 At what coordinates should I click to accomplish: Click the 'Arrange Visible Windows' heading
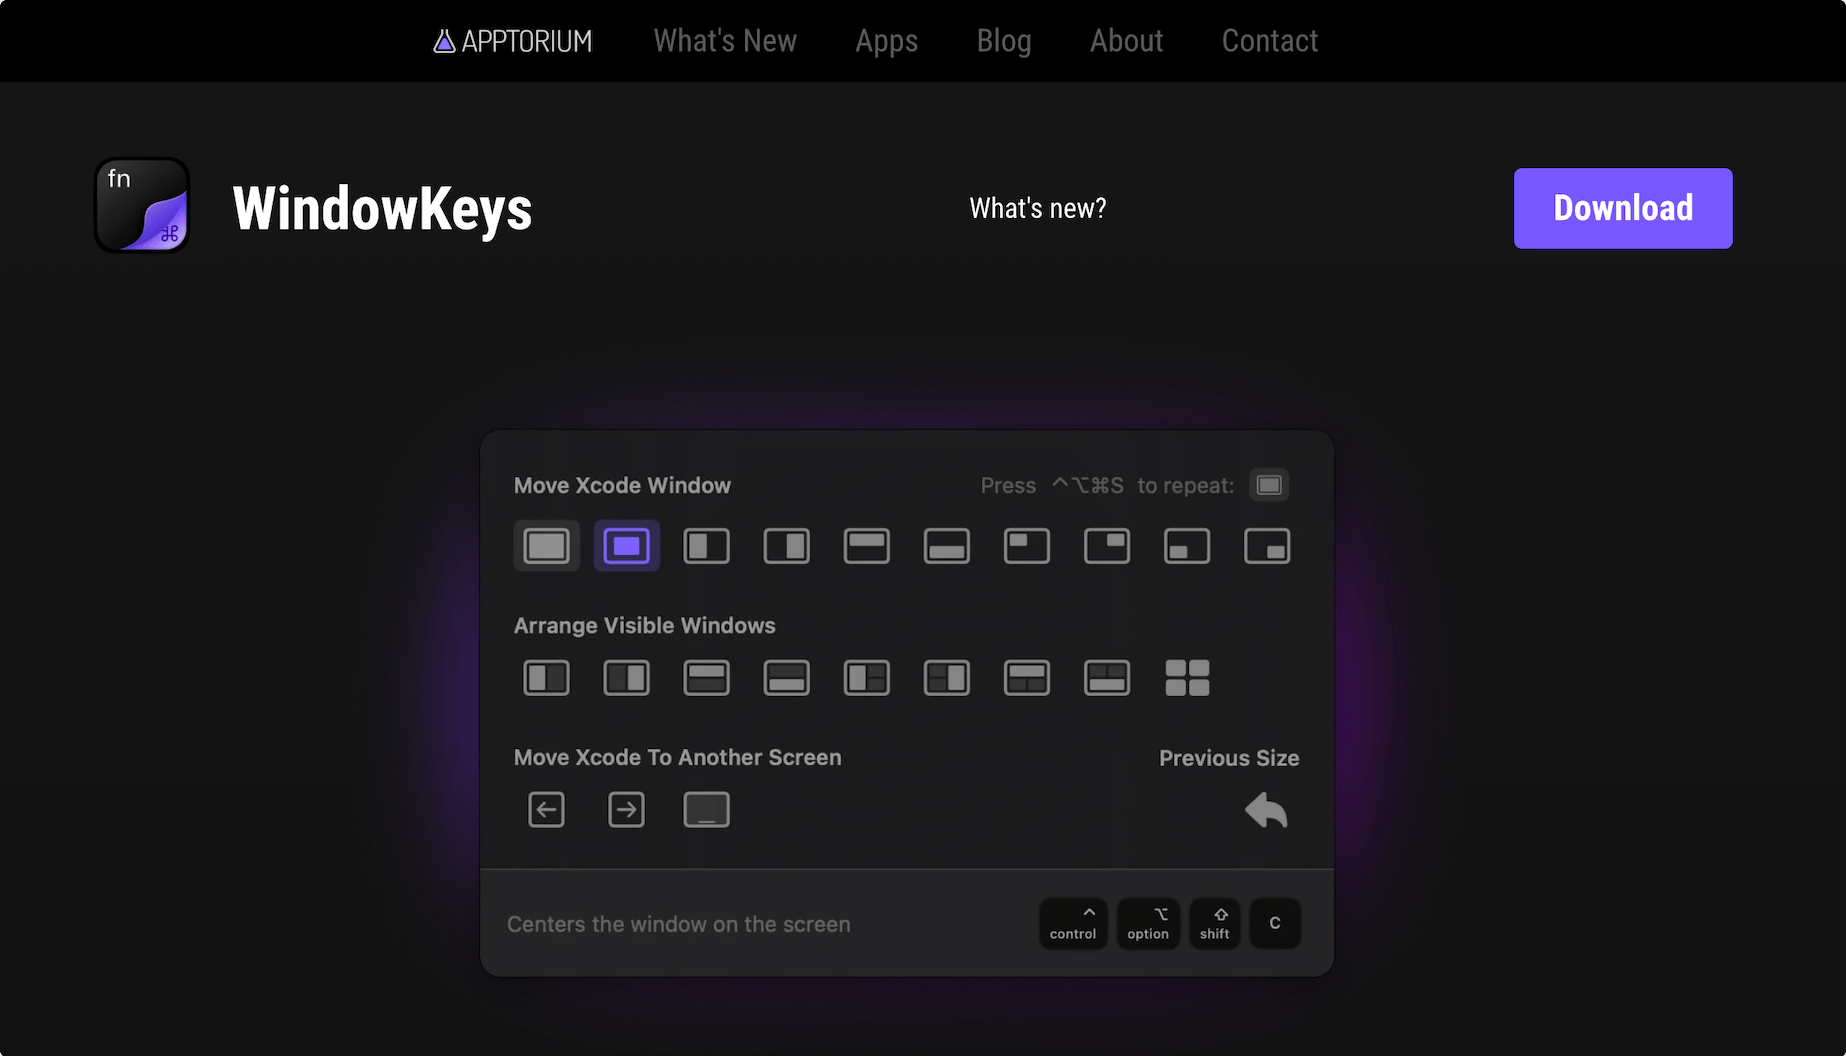click(645, 626)
